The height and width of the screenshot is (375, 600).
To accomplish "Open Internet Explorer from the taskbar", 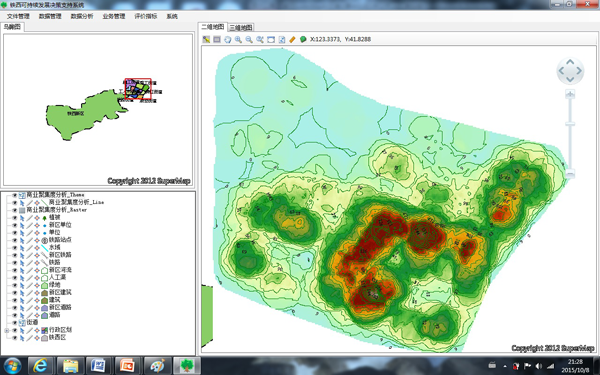I will pyautogui.click(x=40, y=365).
